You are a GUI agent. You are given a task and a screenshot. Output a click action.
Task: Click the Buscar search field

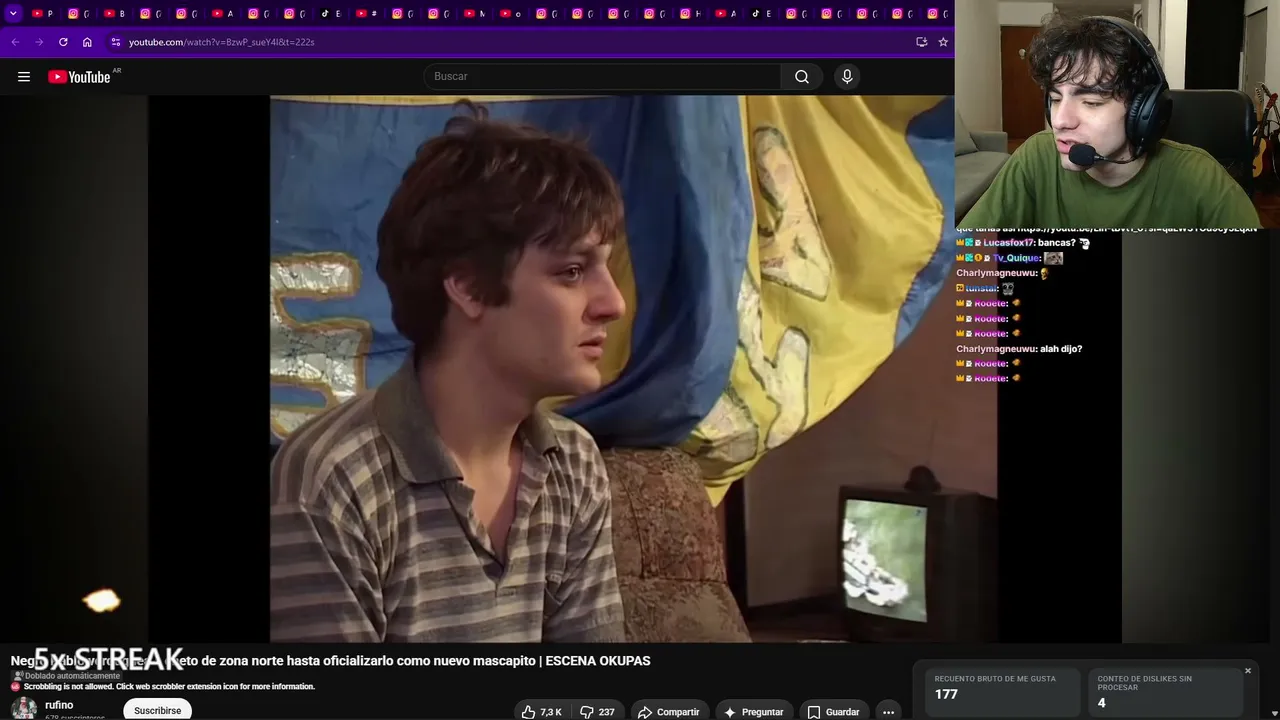[x=602, y=77]
